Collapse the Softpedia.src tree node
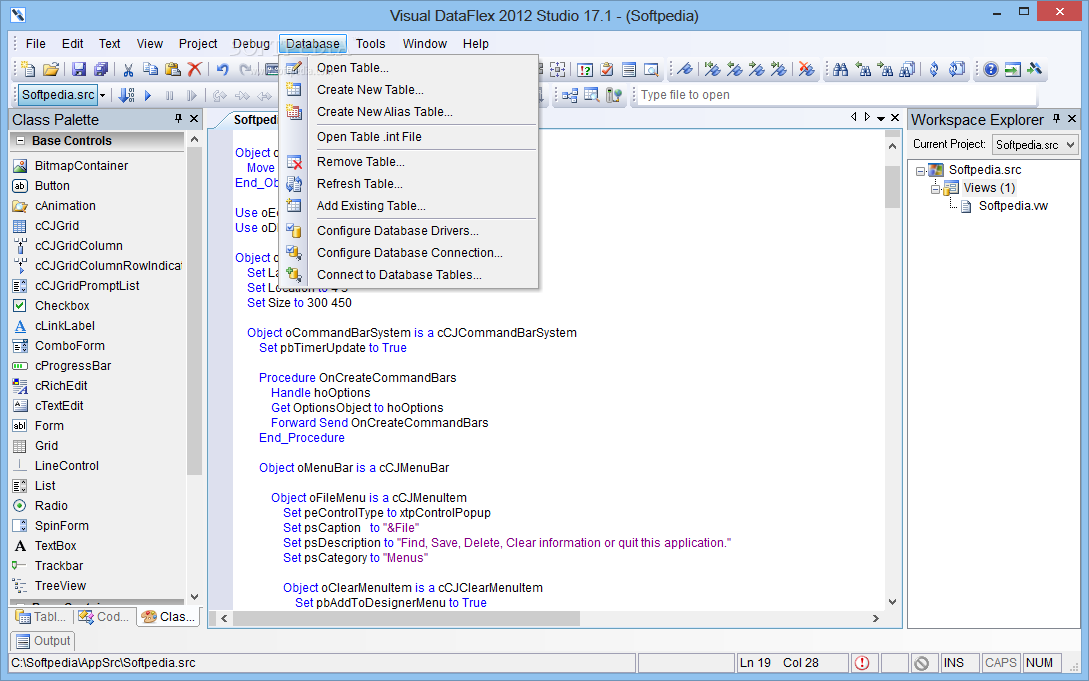Image resolution: width=1089 pixels, height=681 pixels. pyautogui.click(x=920, y=171)
